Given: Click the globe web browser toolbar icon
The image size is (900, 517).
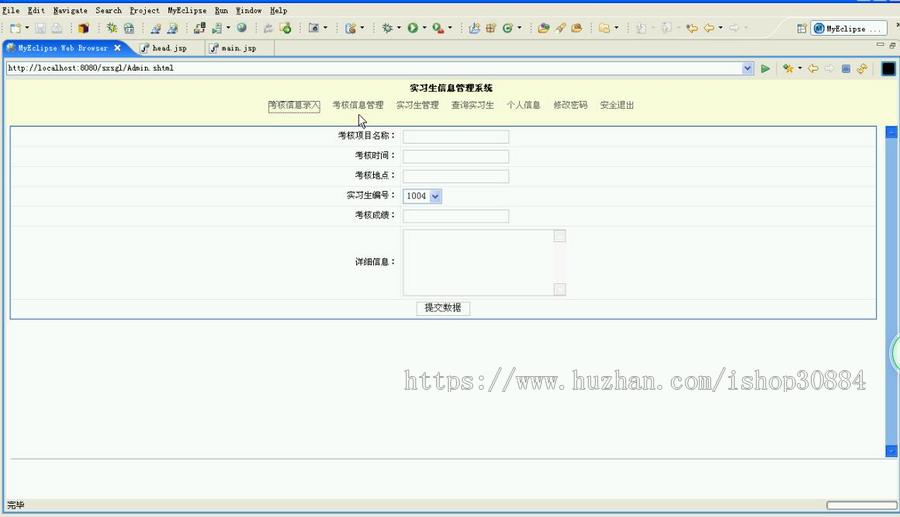Looking at the screenshot, I should pyautogui.click(x=242, y=28).
